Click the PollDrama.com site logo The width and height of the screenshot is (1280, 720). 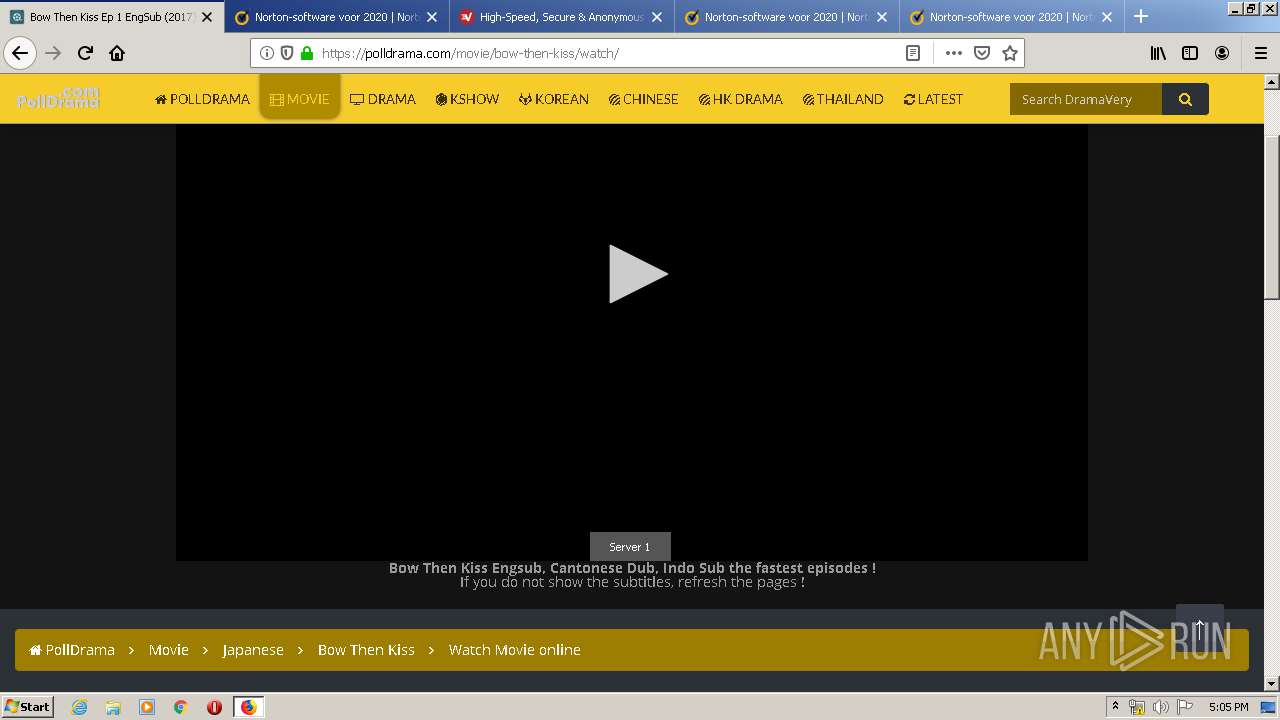point(58,98)
